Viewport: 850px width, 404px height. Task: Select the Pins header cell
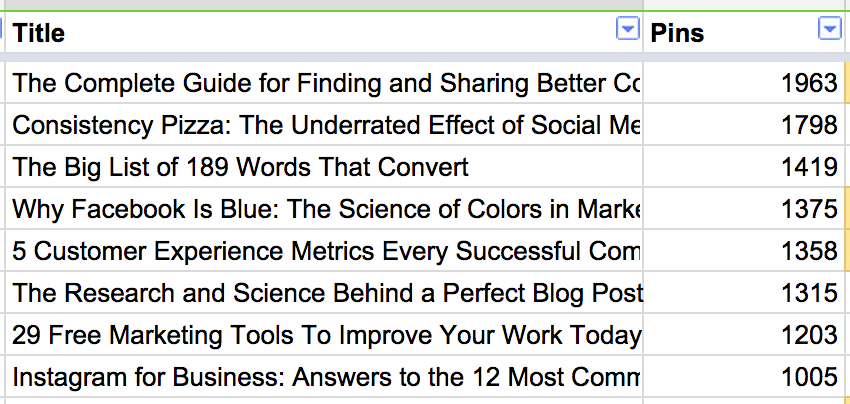(x=744, y=32)
